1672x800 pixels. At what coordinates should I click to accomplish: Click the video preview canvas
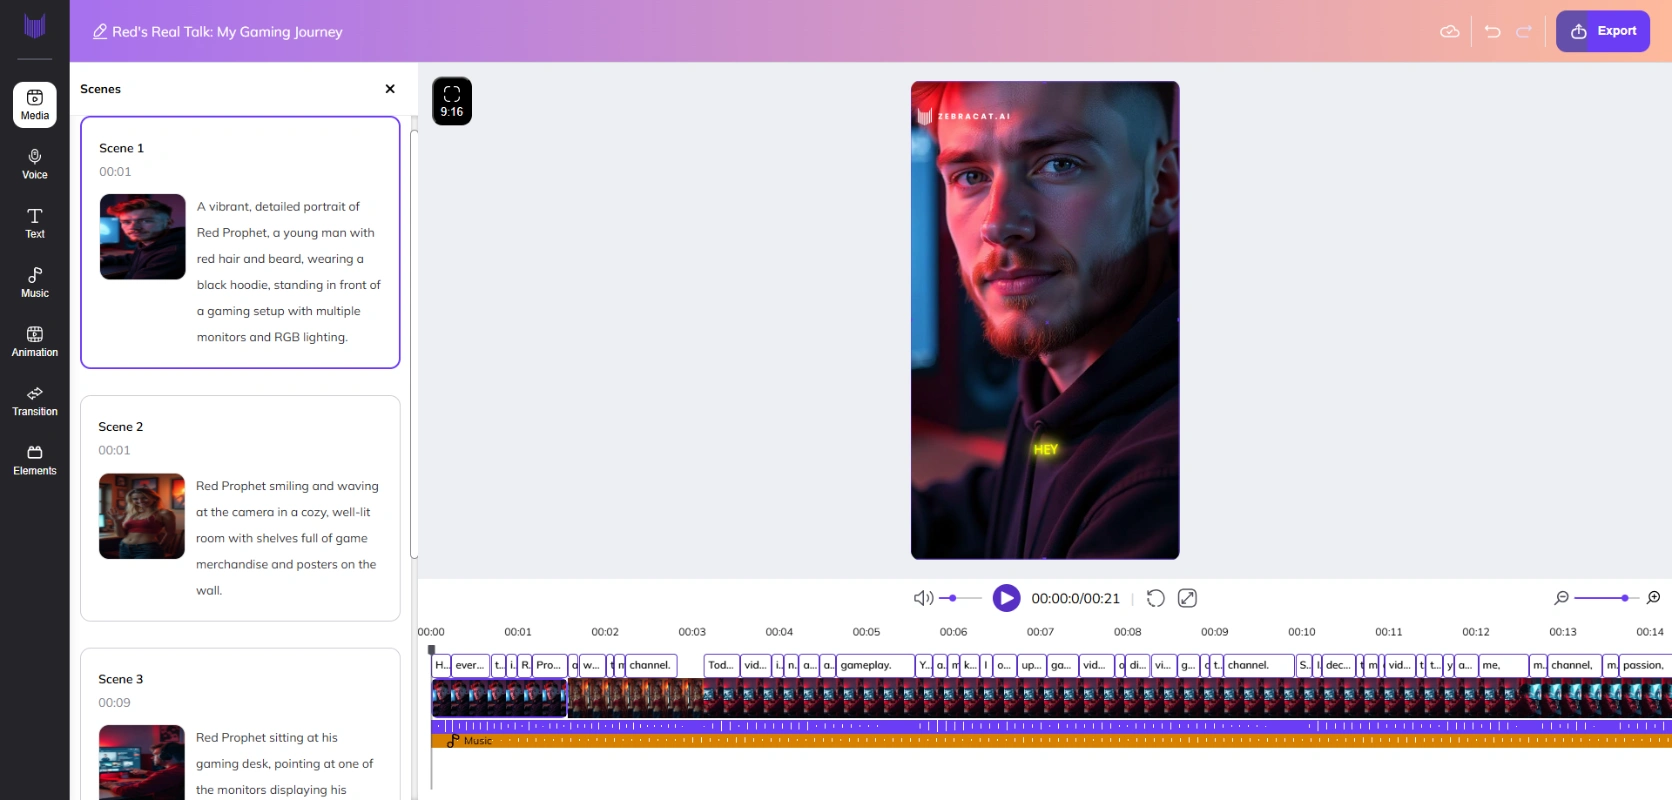[1045, 320]
